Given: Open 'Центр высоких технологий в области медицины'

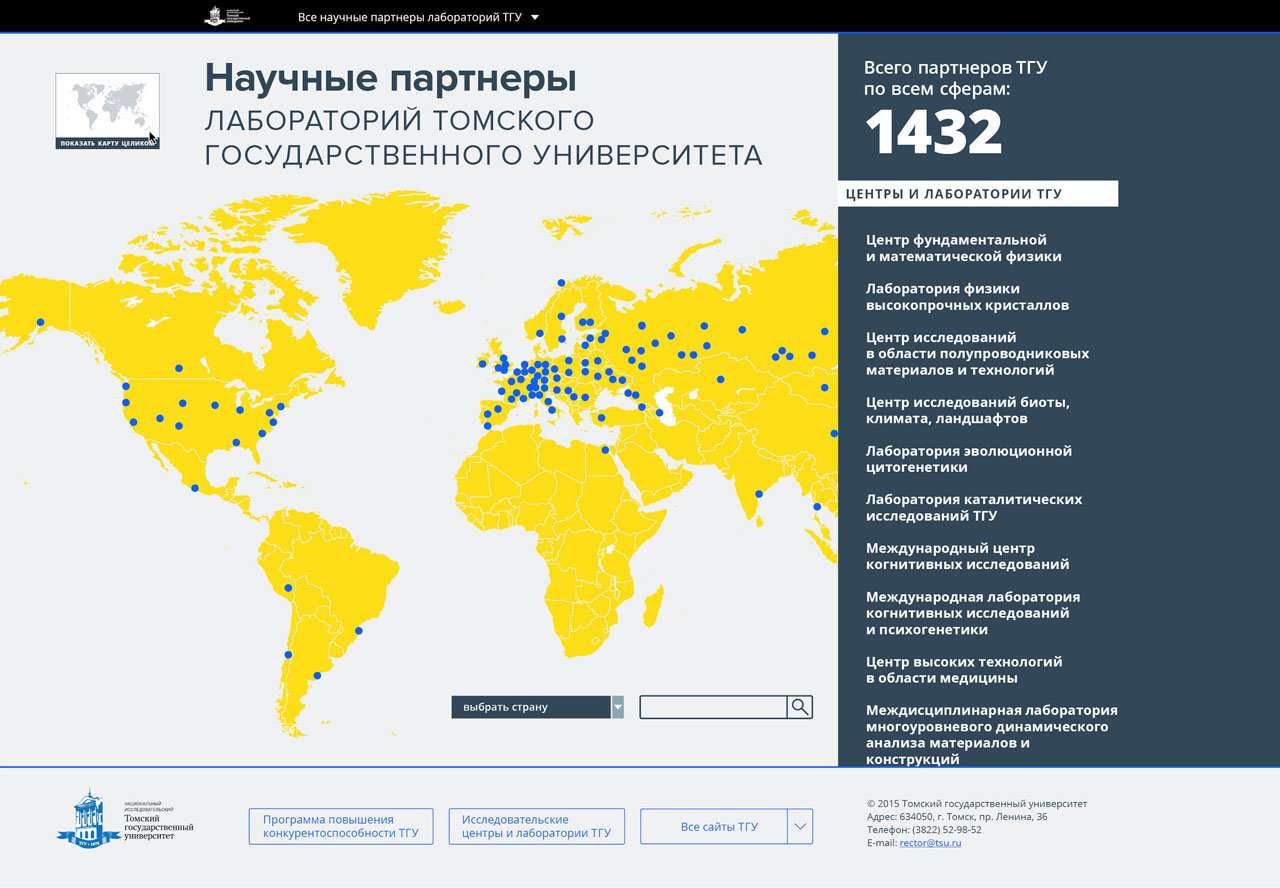Looking at the screenshot, I should tap(964, 670).
